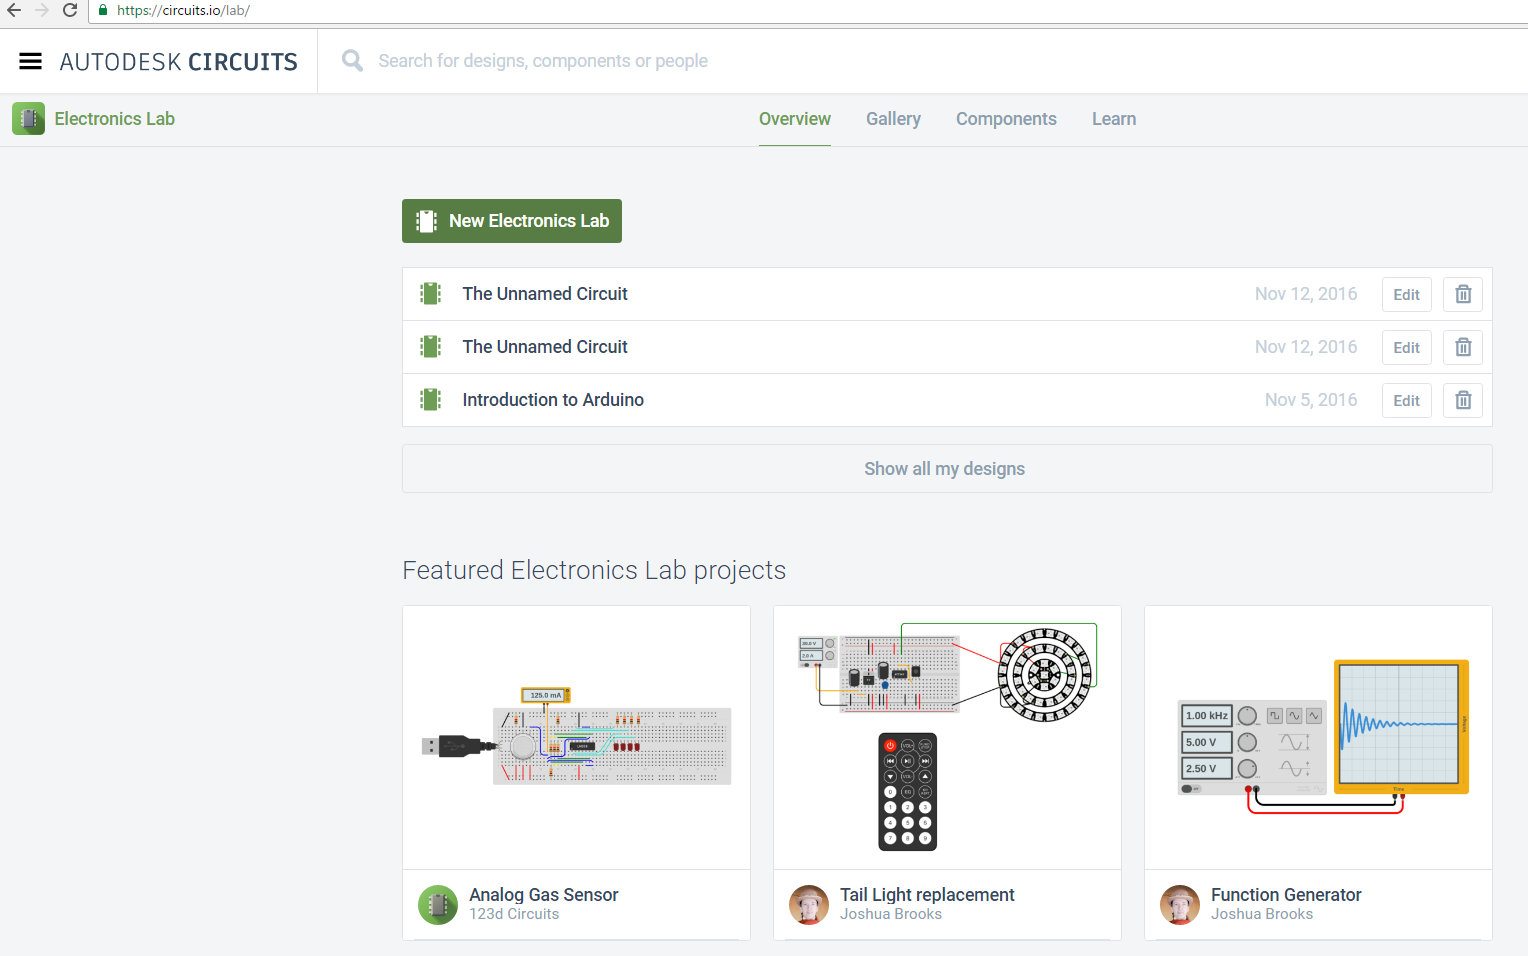Open the Electronics Lab link
Screen dimensions: 1528x956
(x=114, y=119)
